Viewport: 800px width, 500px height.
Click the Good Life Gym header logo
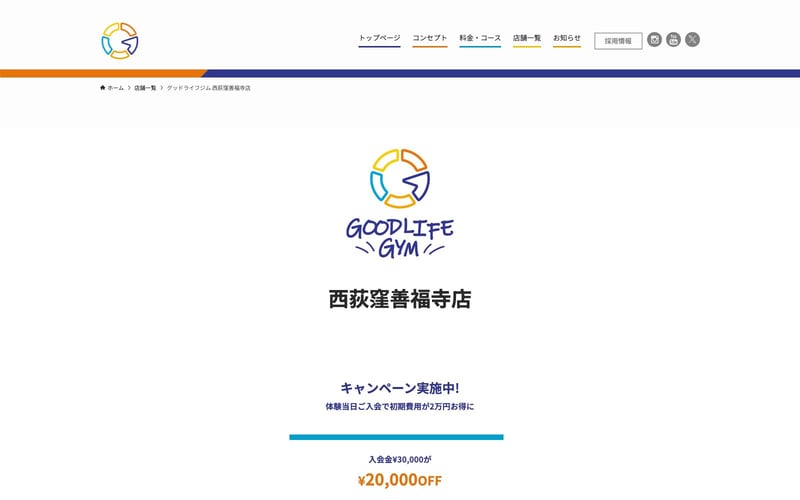120,41
